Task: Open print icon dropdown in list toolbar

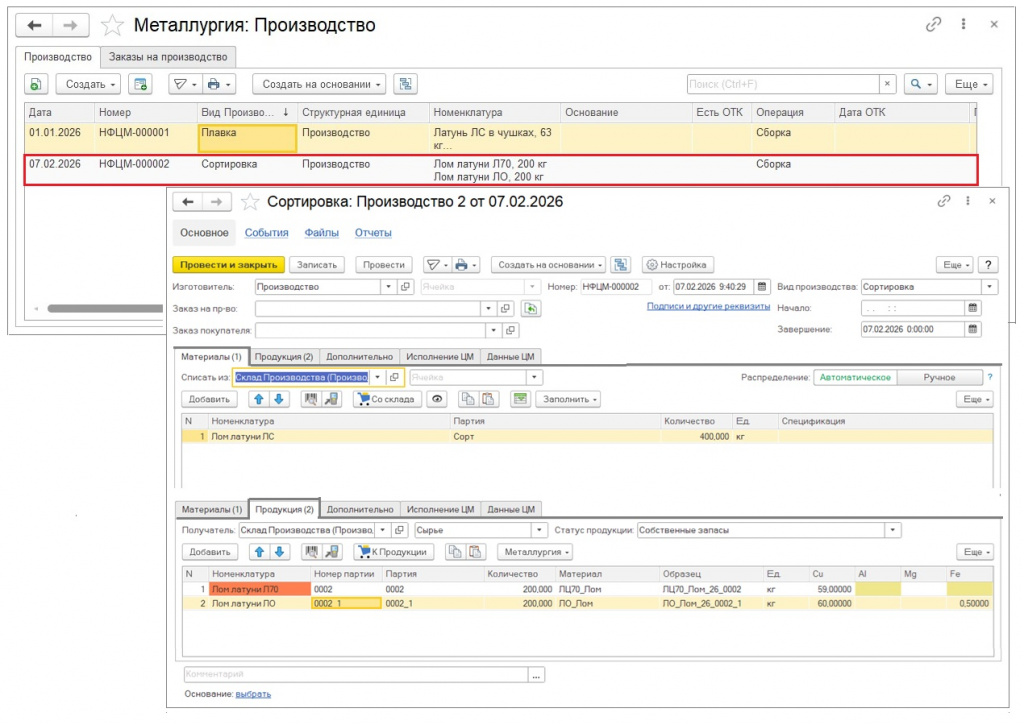Action: [218, 84]
